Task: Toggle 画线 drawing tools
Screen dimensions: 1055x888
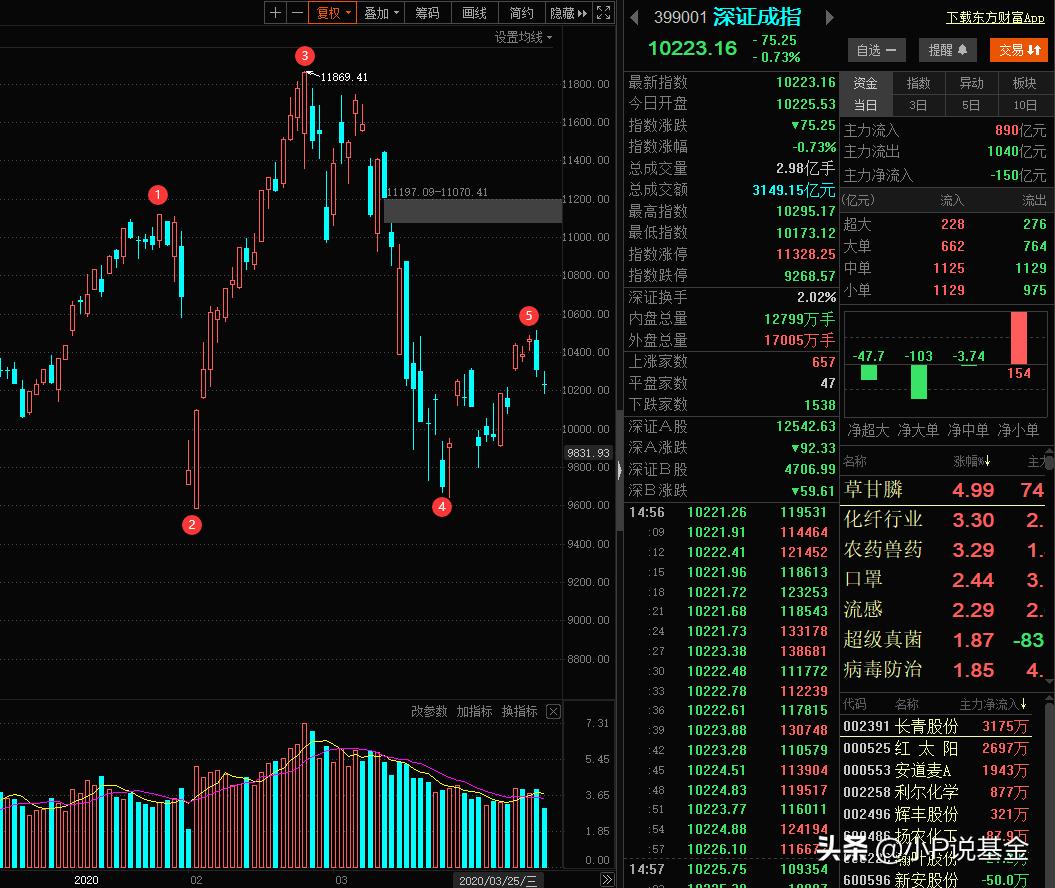Action: point(474,13)
